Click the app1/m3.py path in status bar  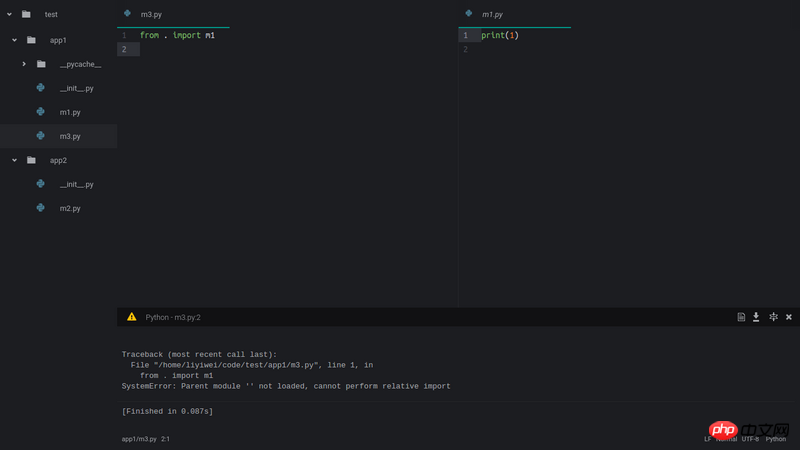click(139, 439)
